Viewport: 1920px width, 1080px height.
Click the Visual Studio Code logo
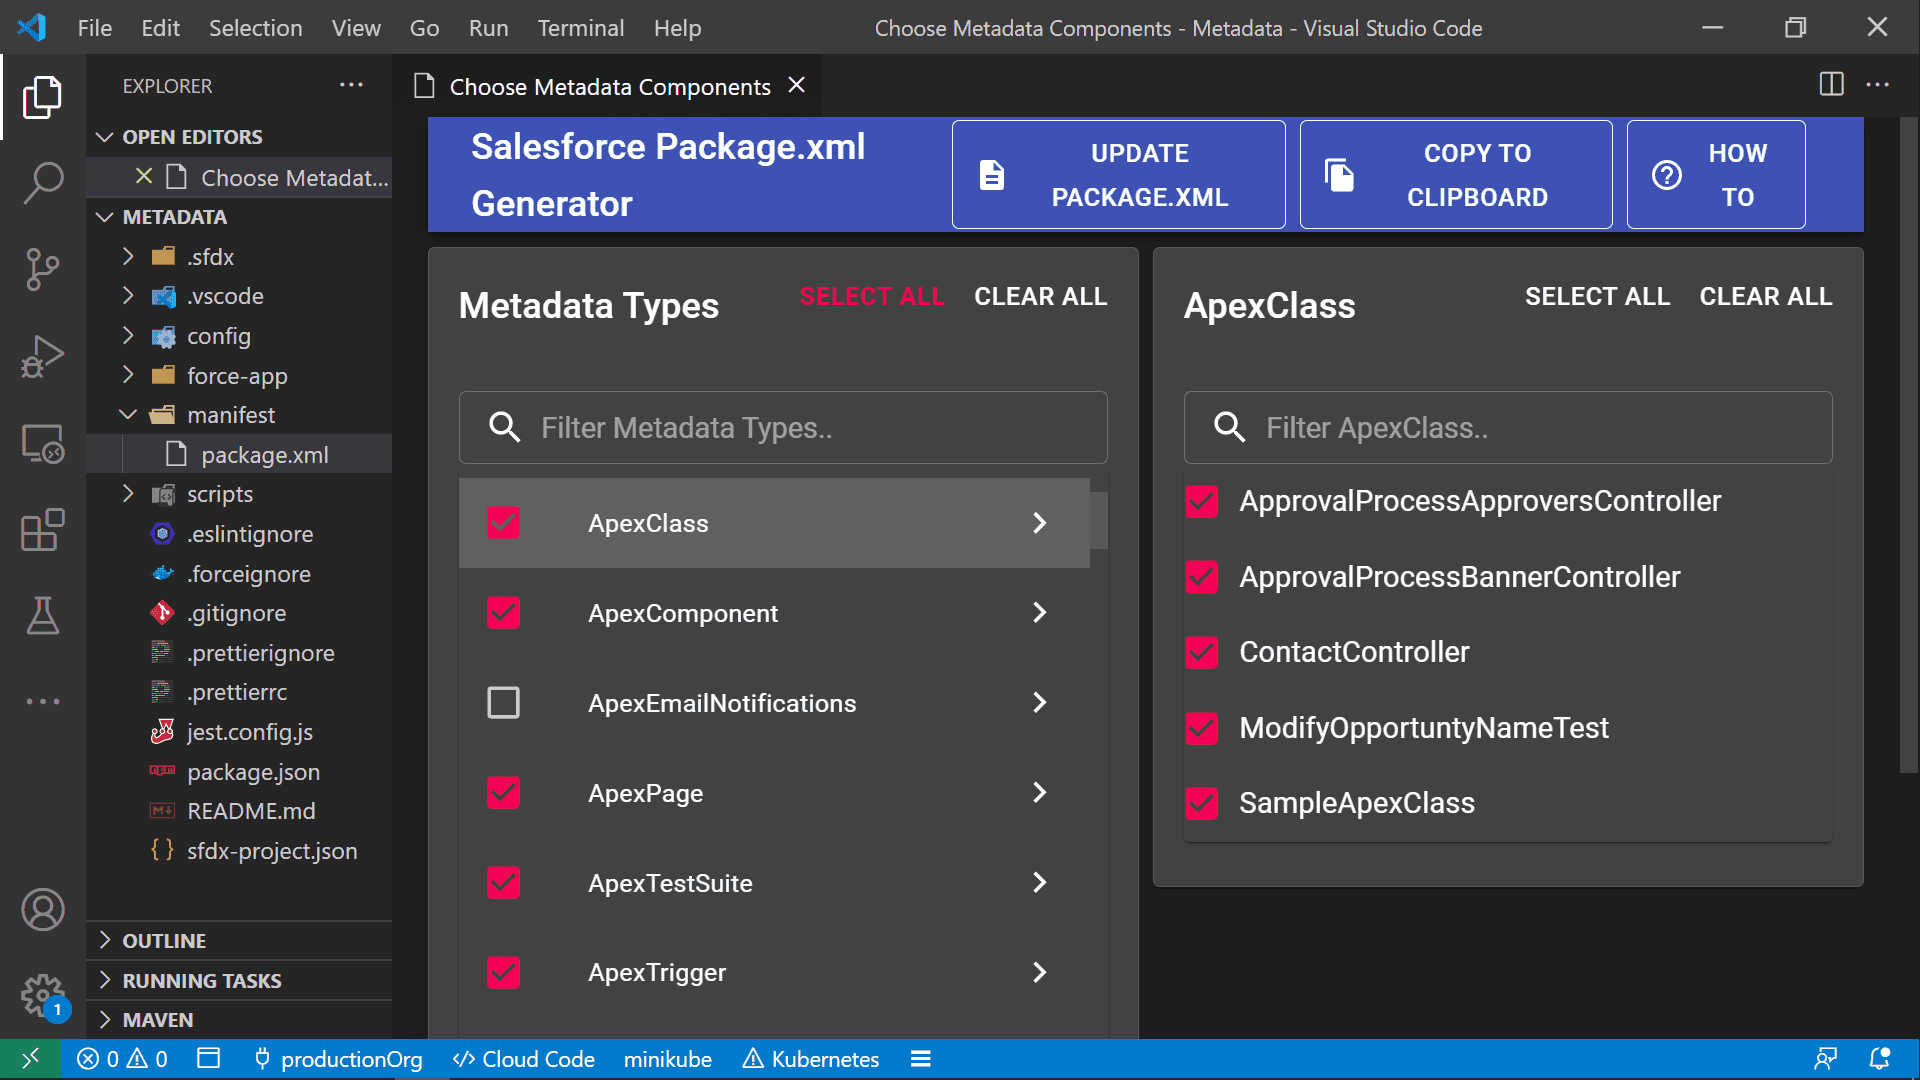click(x=32, y=27)
